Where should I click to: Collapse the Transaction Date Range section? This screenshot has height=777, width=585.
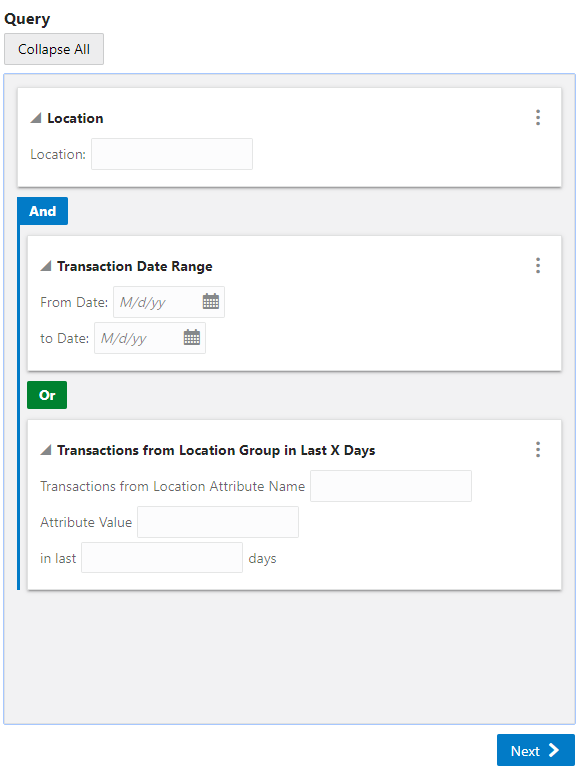coord(46,266)
